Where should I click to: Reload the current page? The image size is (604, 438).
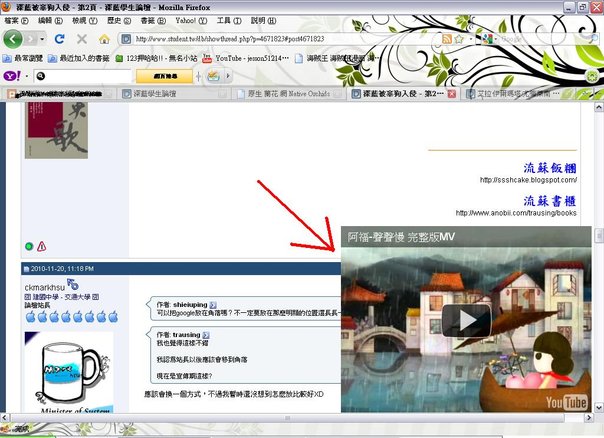[x=60, y=39]
